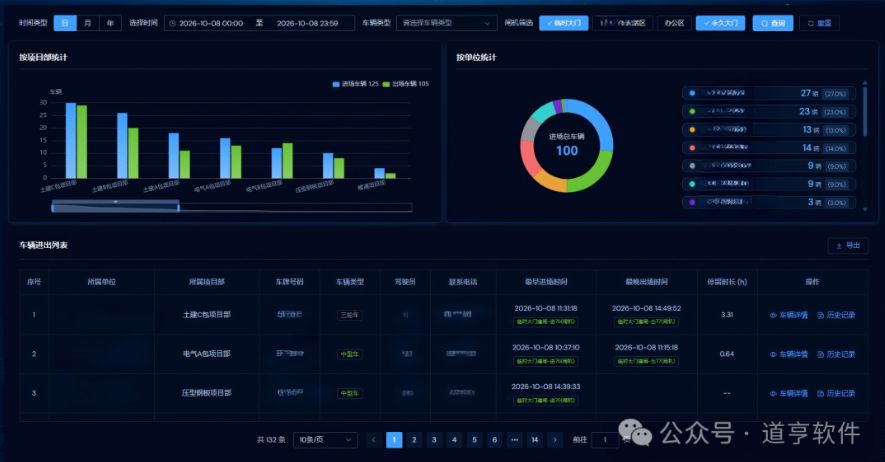Click the eye icon 车辆详情 in row 3
This screenshot has height=462, width=885.
coord(774,393)
